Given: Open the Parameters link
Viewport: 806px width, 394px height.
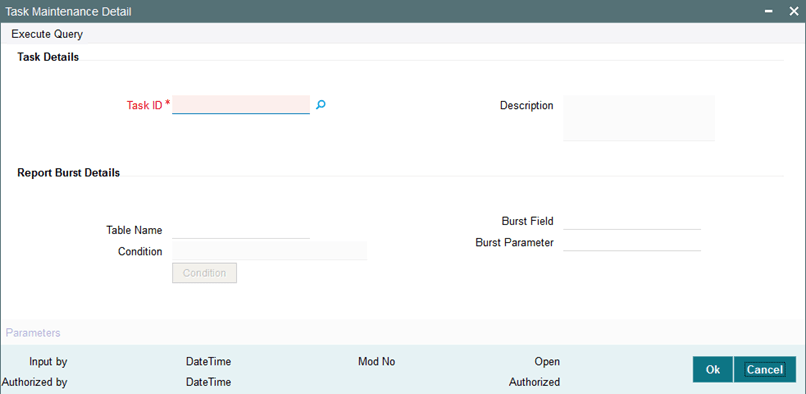Looking at the screenshot, I should pyautogui.click(x=33, y=333).
